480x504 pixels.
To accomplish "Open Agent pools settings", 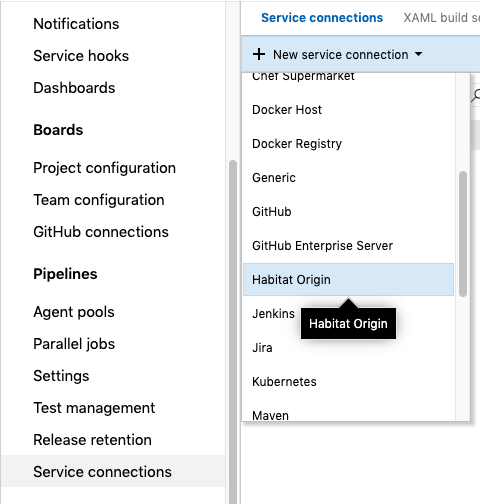I will coord(74,312).
